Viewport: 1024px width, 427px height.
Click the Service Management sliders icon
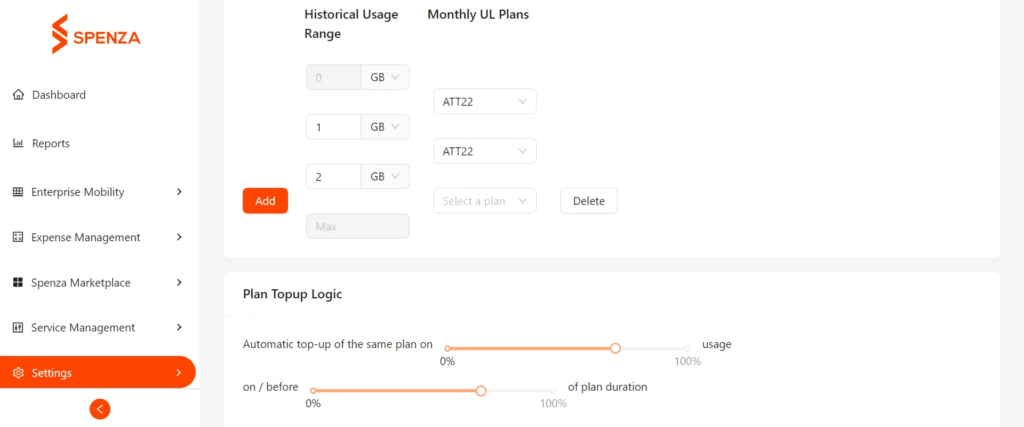pyautogui.click(x=18, y=327)
